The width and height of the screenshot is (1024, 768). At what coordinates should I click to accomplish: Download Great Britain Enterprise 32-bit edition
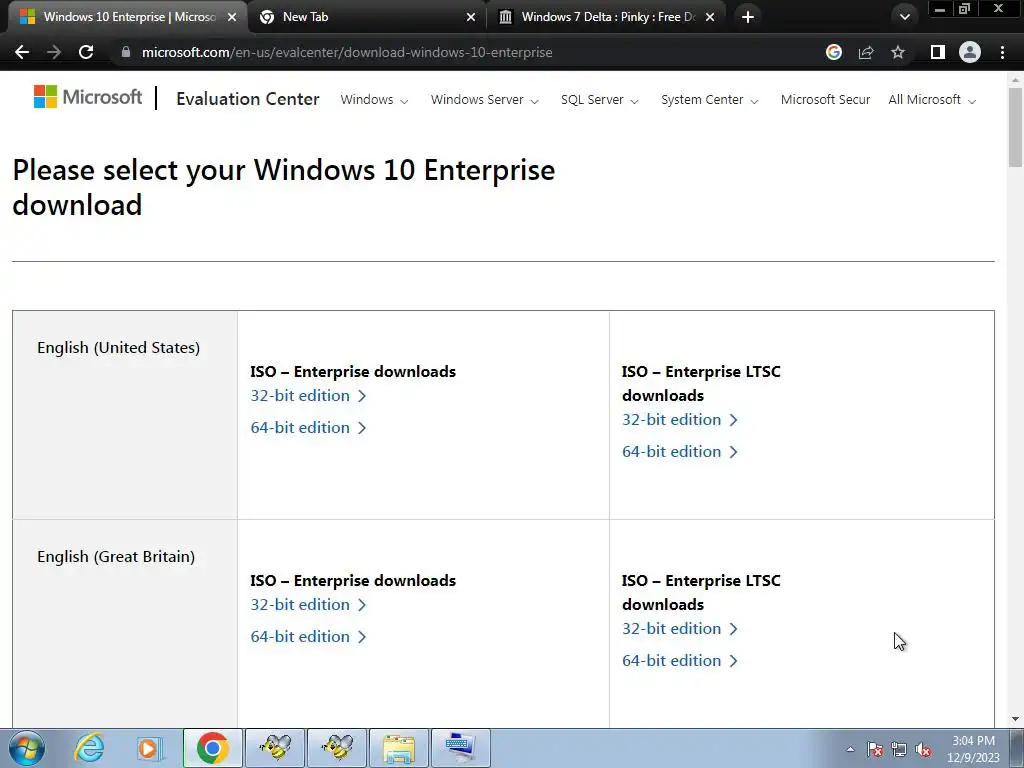tap(308, 605)
